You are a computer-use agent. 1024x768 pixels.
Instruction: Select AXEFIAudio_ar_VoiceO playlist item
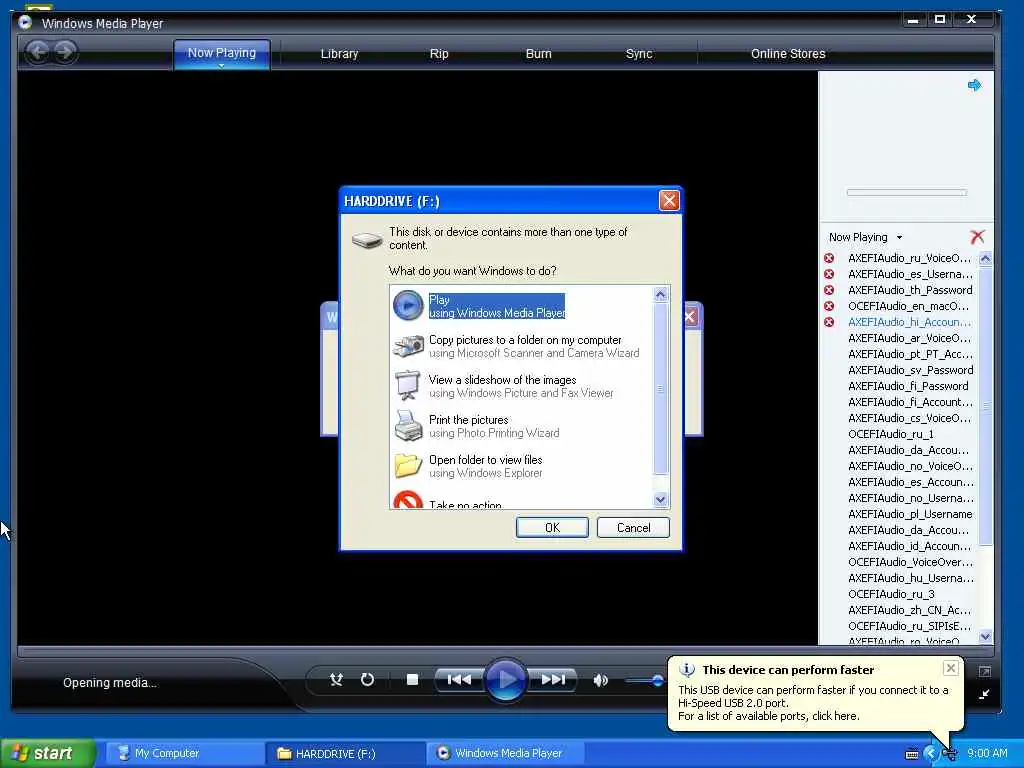pos(909,338)
